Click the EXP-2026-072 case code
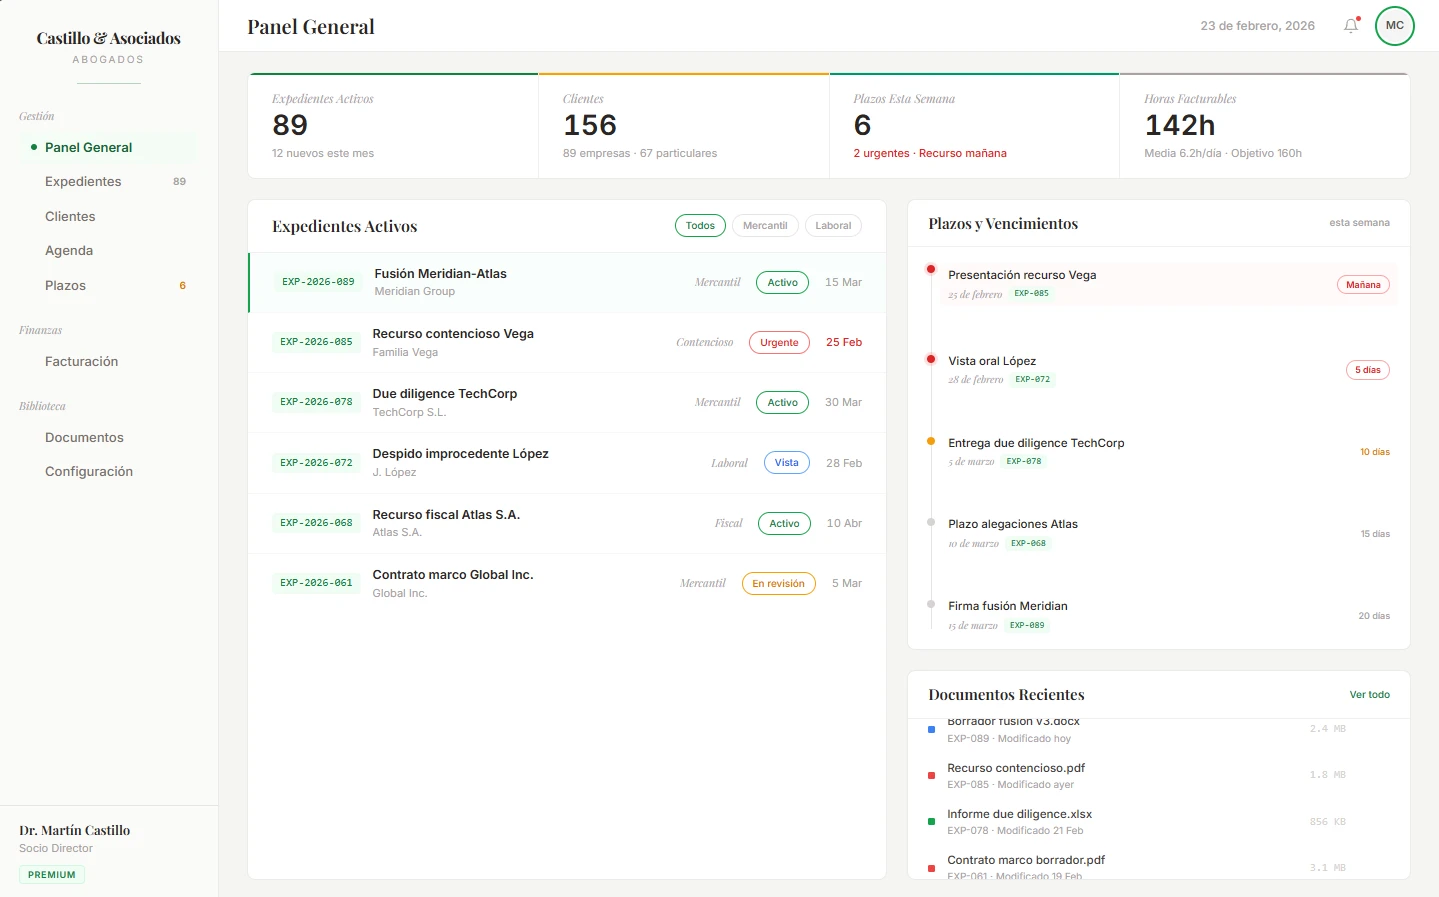Viewport: 1439px width, 897px height. [x=316, y=463]
